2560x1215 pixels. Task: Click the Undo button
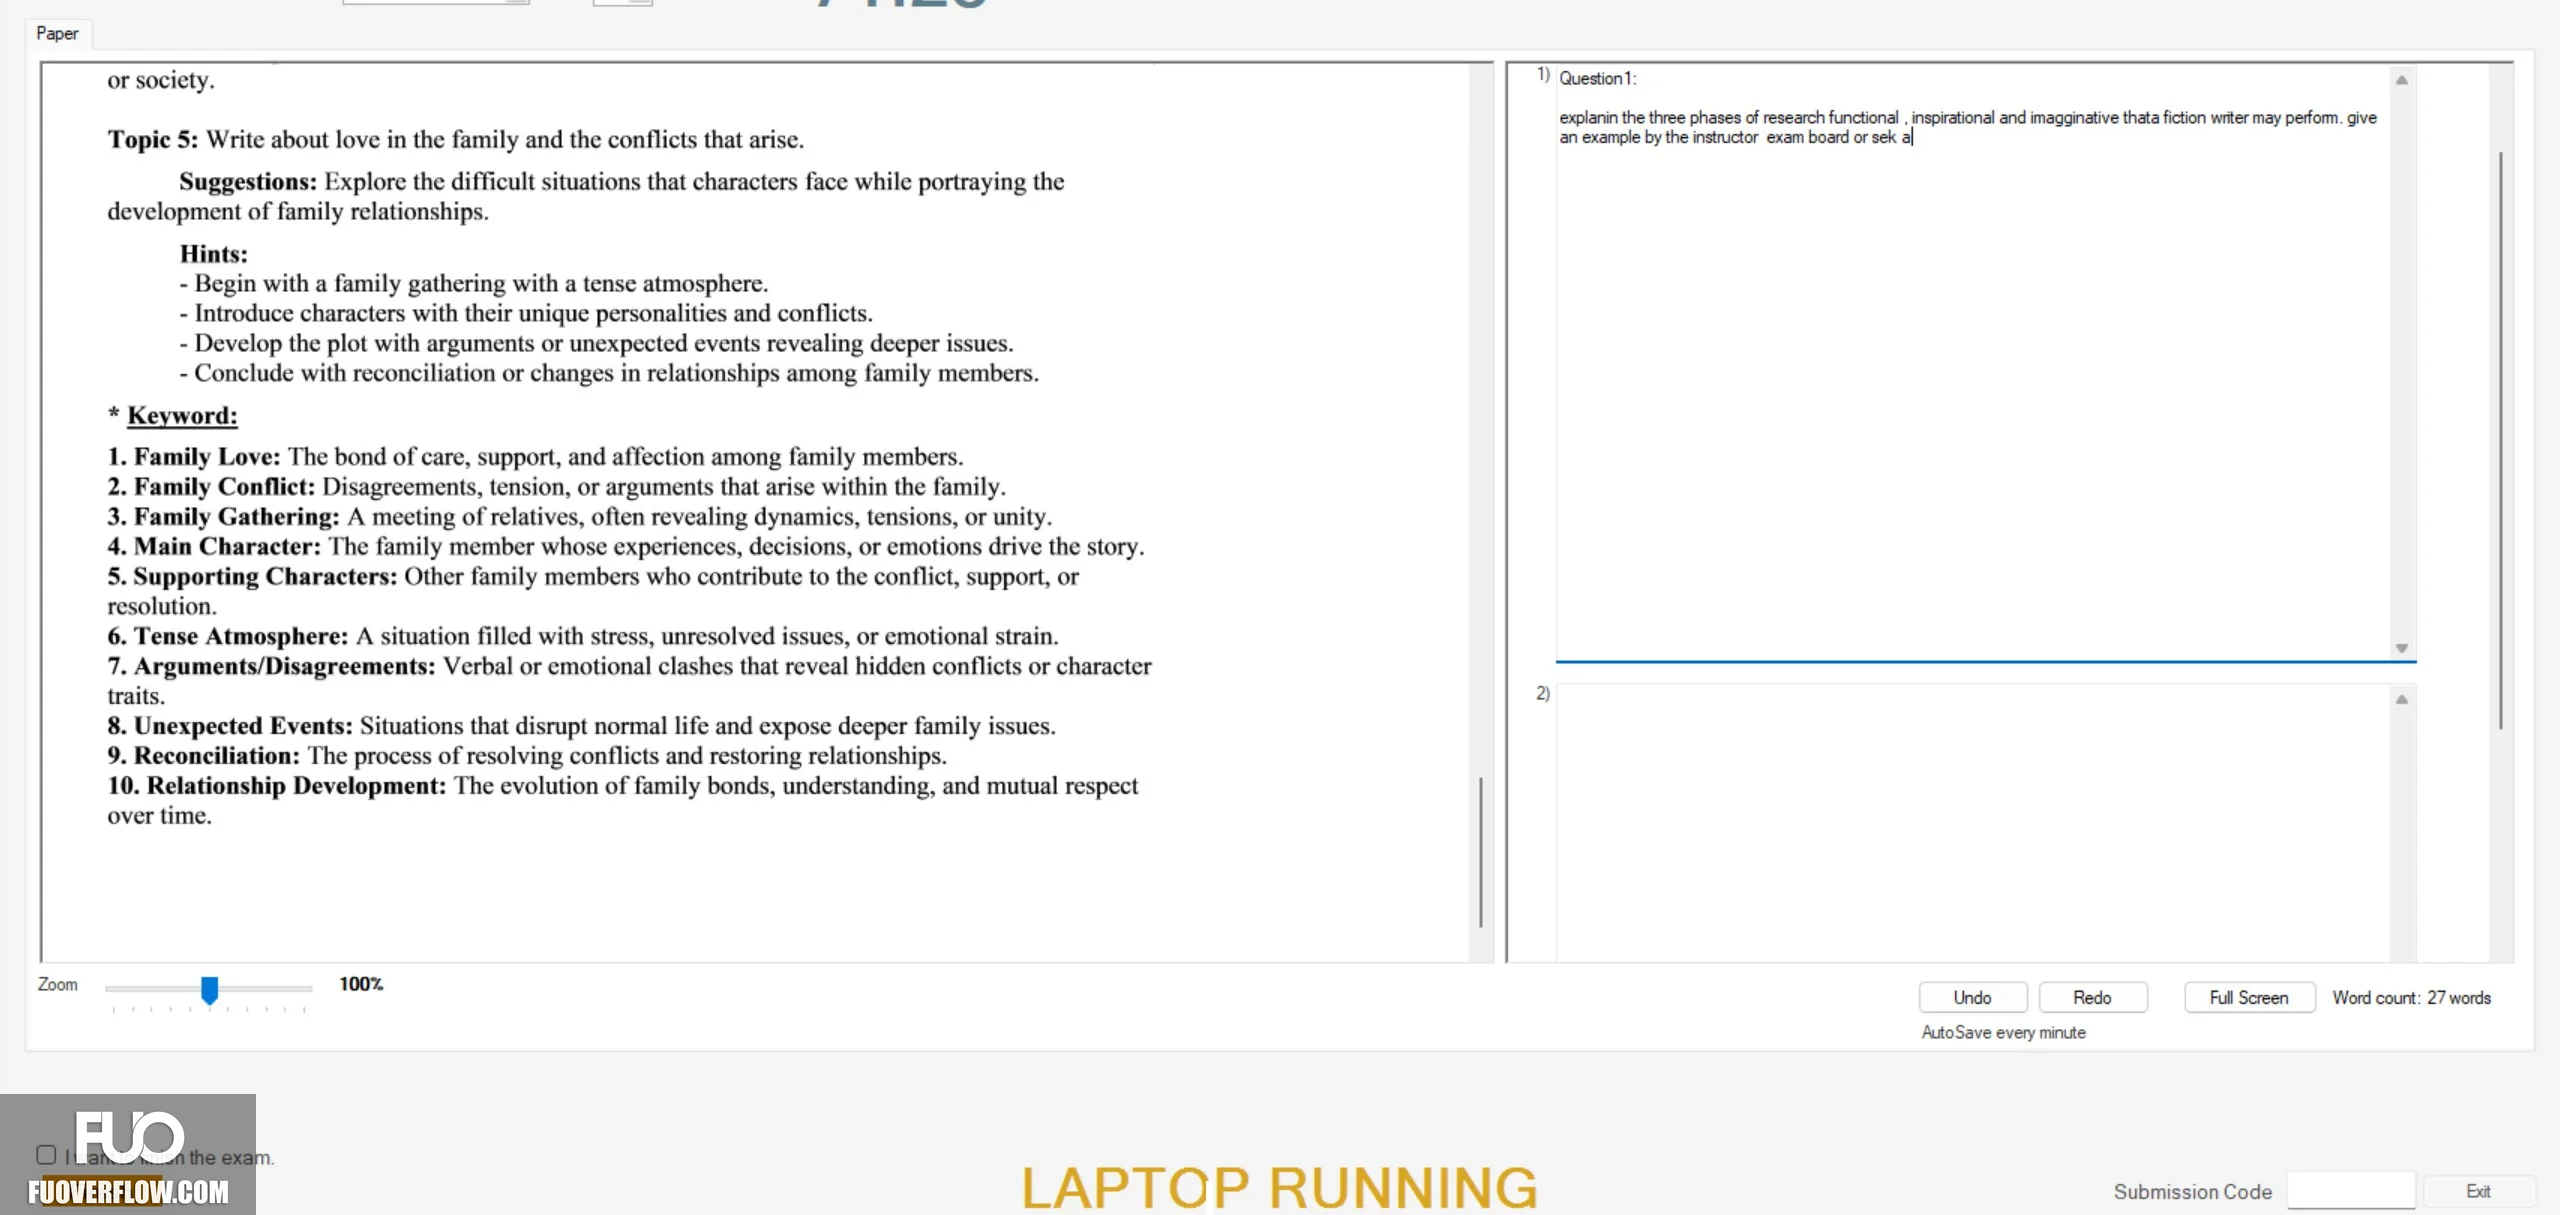(x=1972, y=997)
